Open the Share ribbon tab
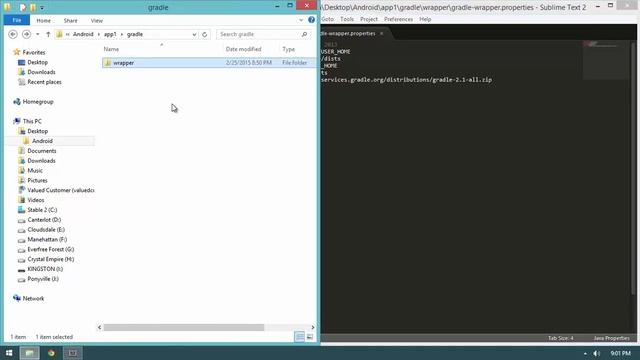 70,20
